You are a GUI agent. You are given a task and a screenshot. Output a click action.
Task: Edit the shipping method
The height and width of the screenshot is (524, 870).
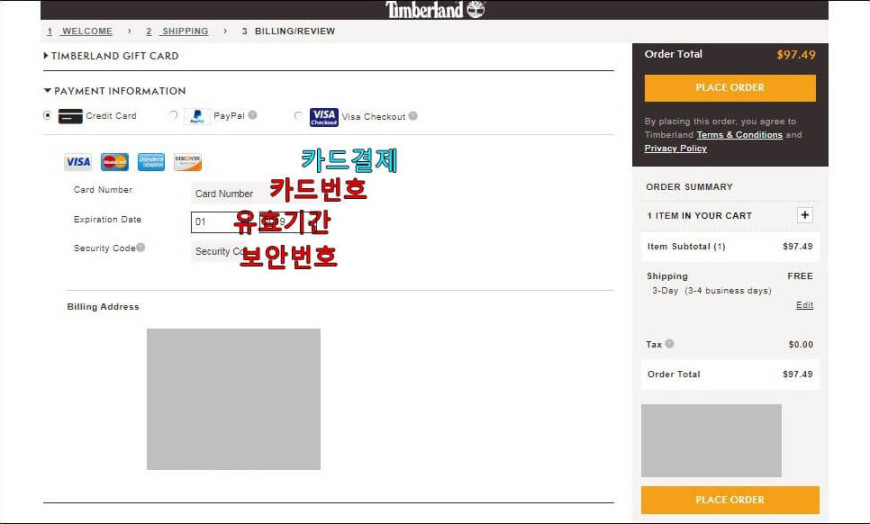804,305
